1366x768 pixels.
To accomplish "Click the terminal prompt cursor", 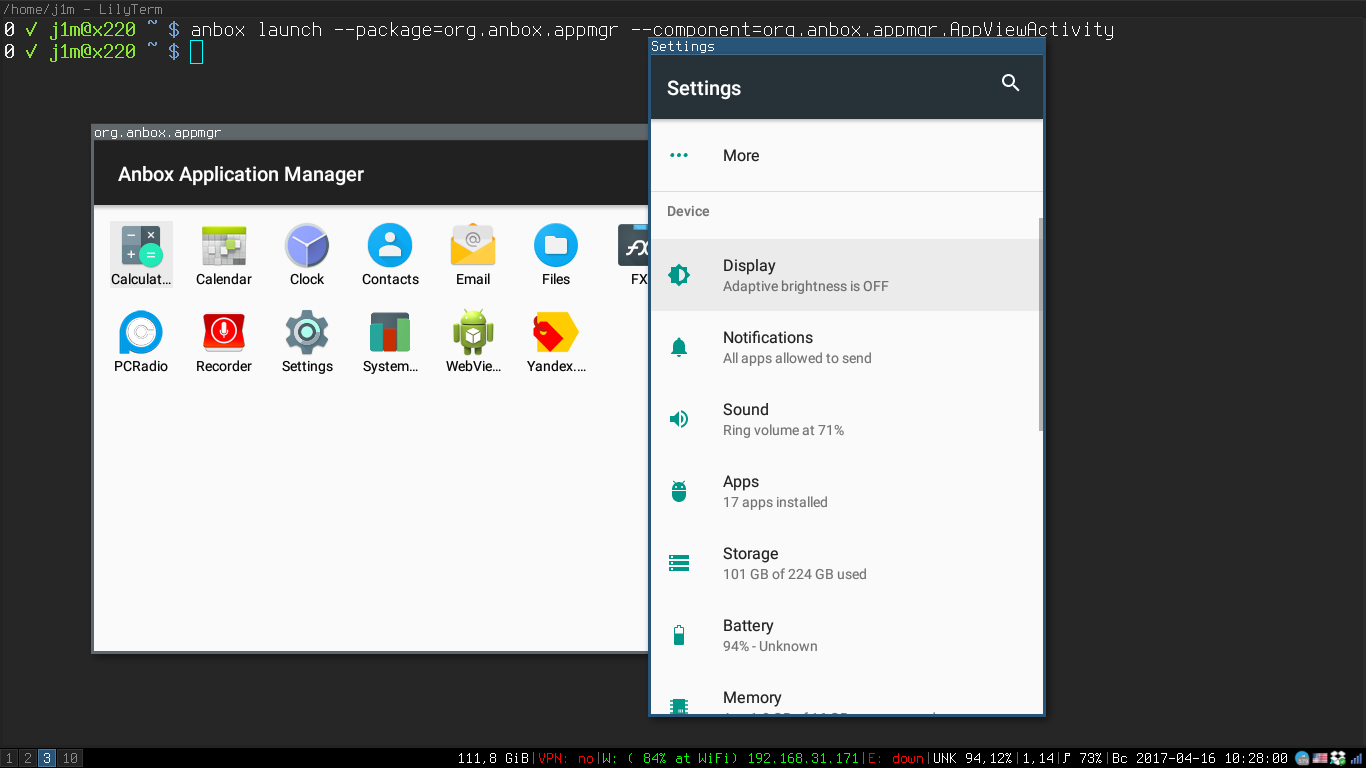I will tap(197, 51).
